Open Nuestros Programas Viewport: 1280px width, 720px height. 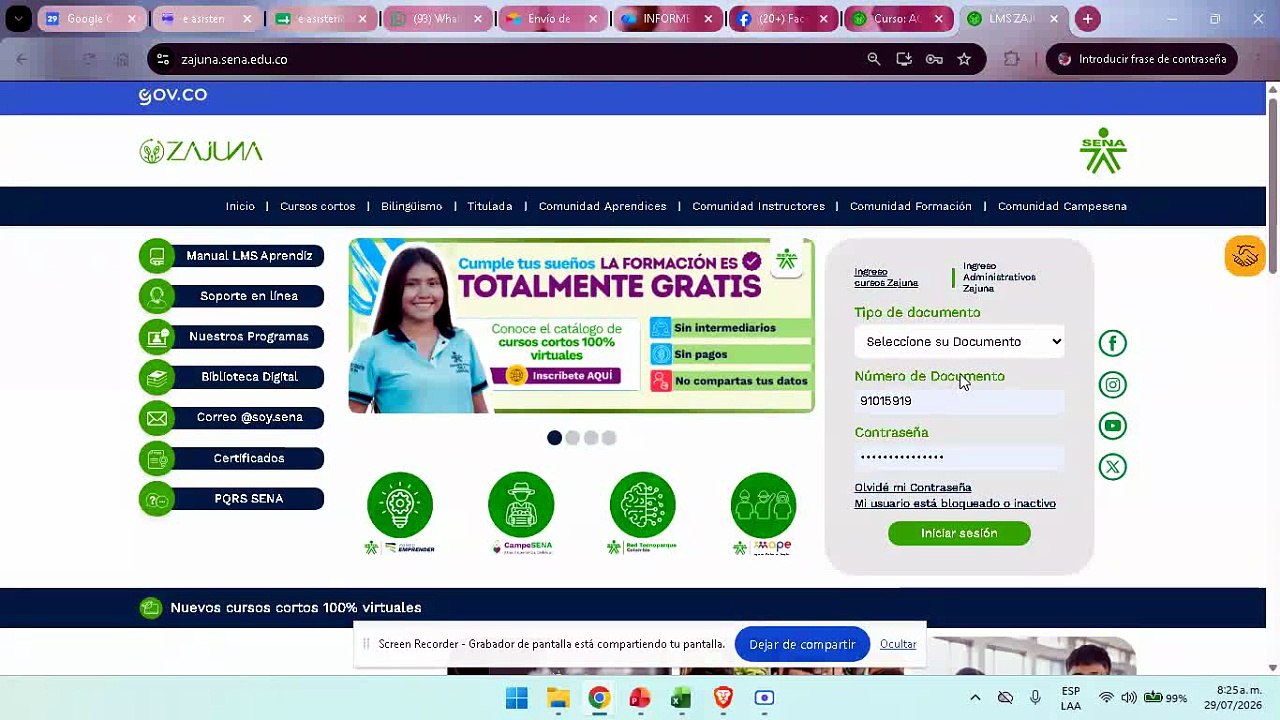coord(232,337)
